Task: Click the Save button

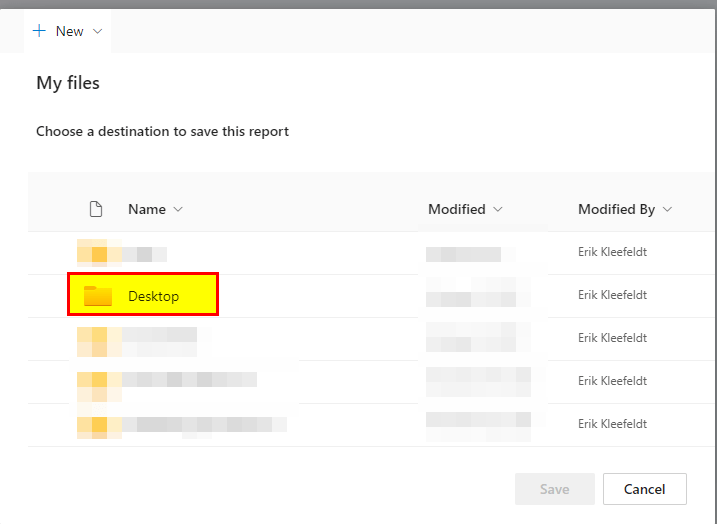Action: tap(554, 489)
